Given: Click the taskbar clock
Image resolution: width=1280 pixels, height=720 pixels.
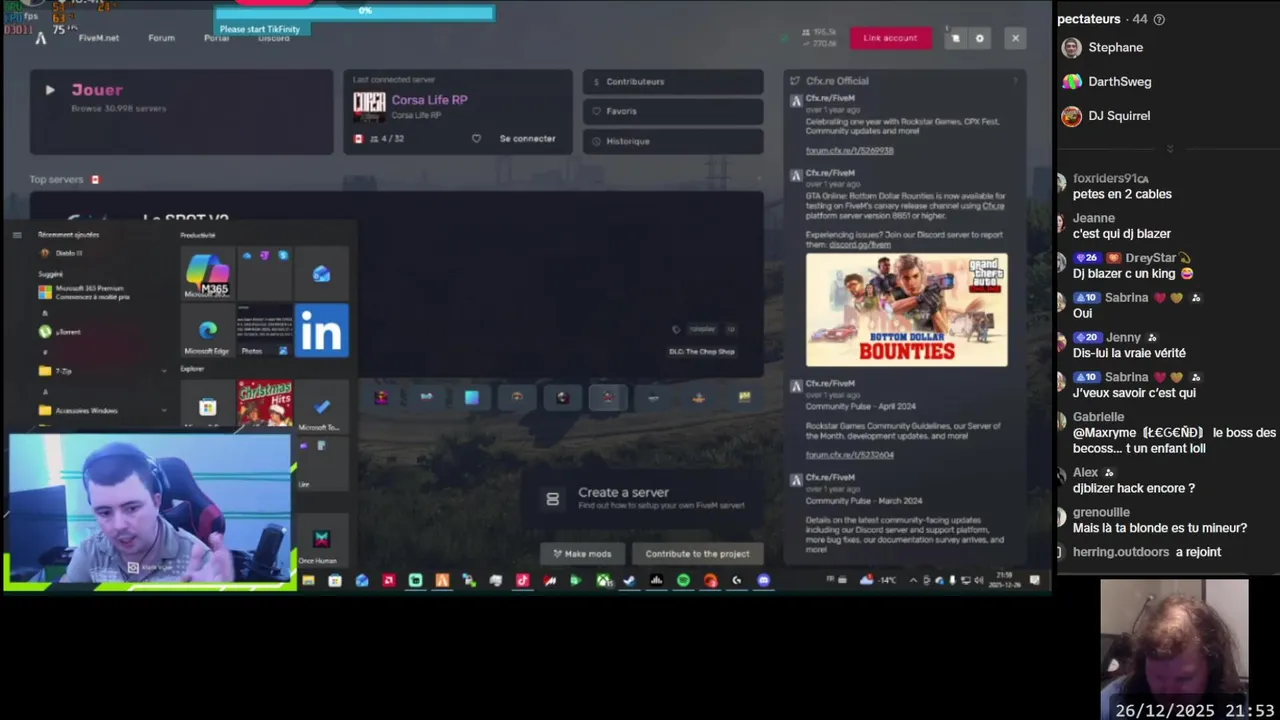Looking at the screenshot, I should [1004, 580].
